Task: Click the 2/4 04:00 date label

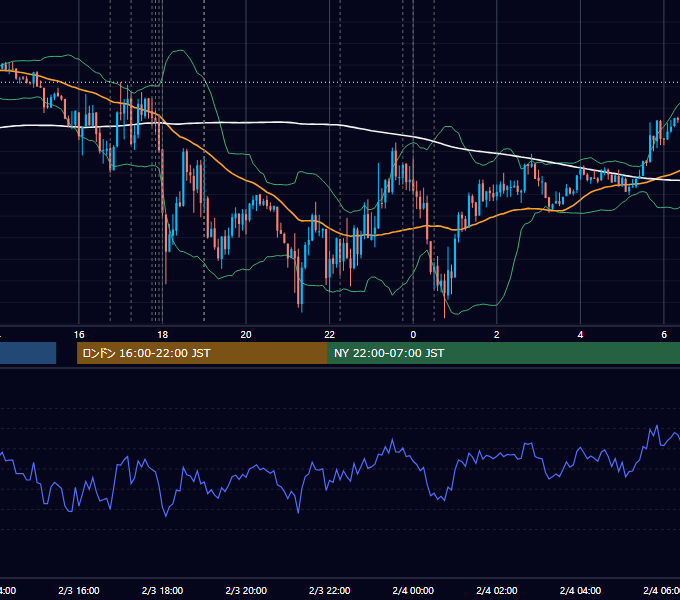Action: coord(580,590)
